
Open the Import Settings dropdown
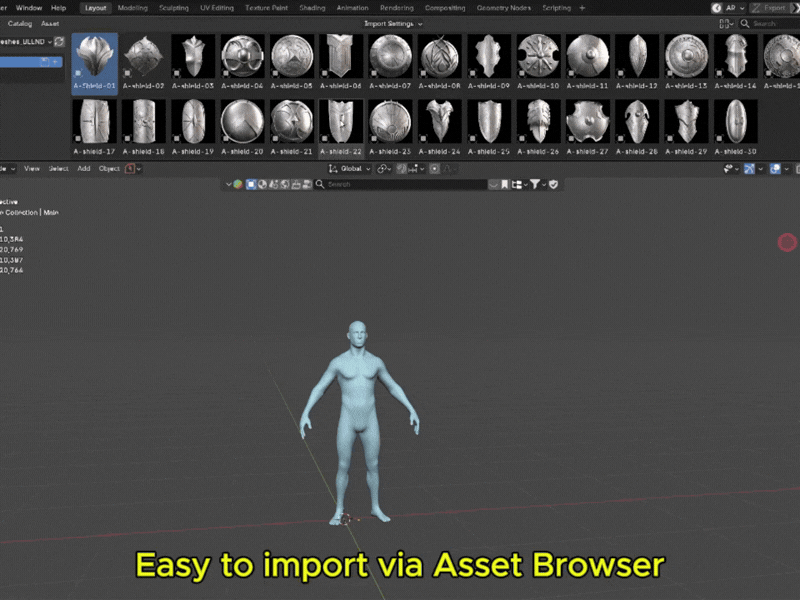pos(393,24)
